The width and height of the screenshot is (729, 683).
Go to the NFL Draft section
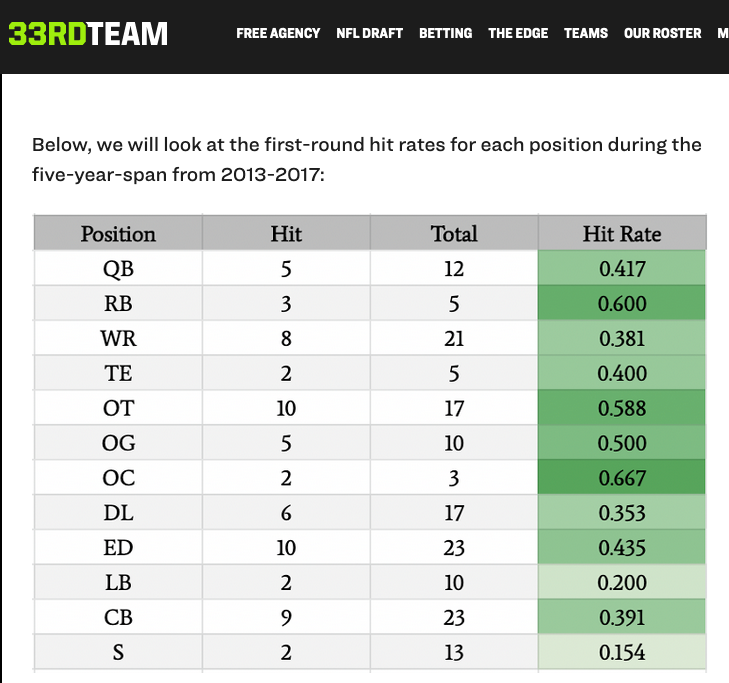click(369, 33)
